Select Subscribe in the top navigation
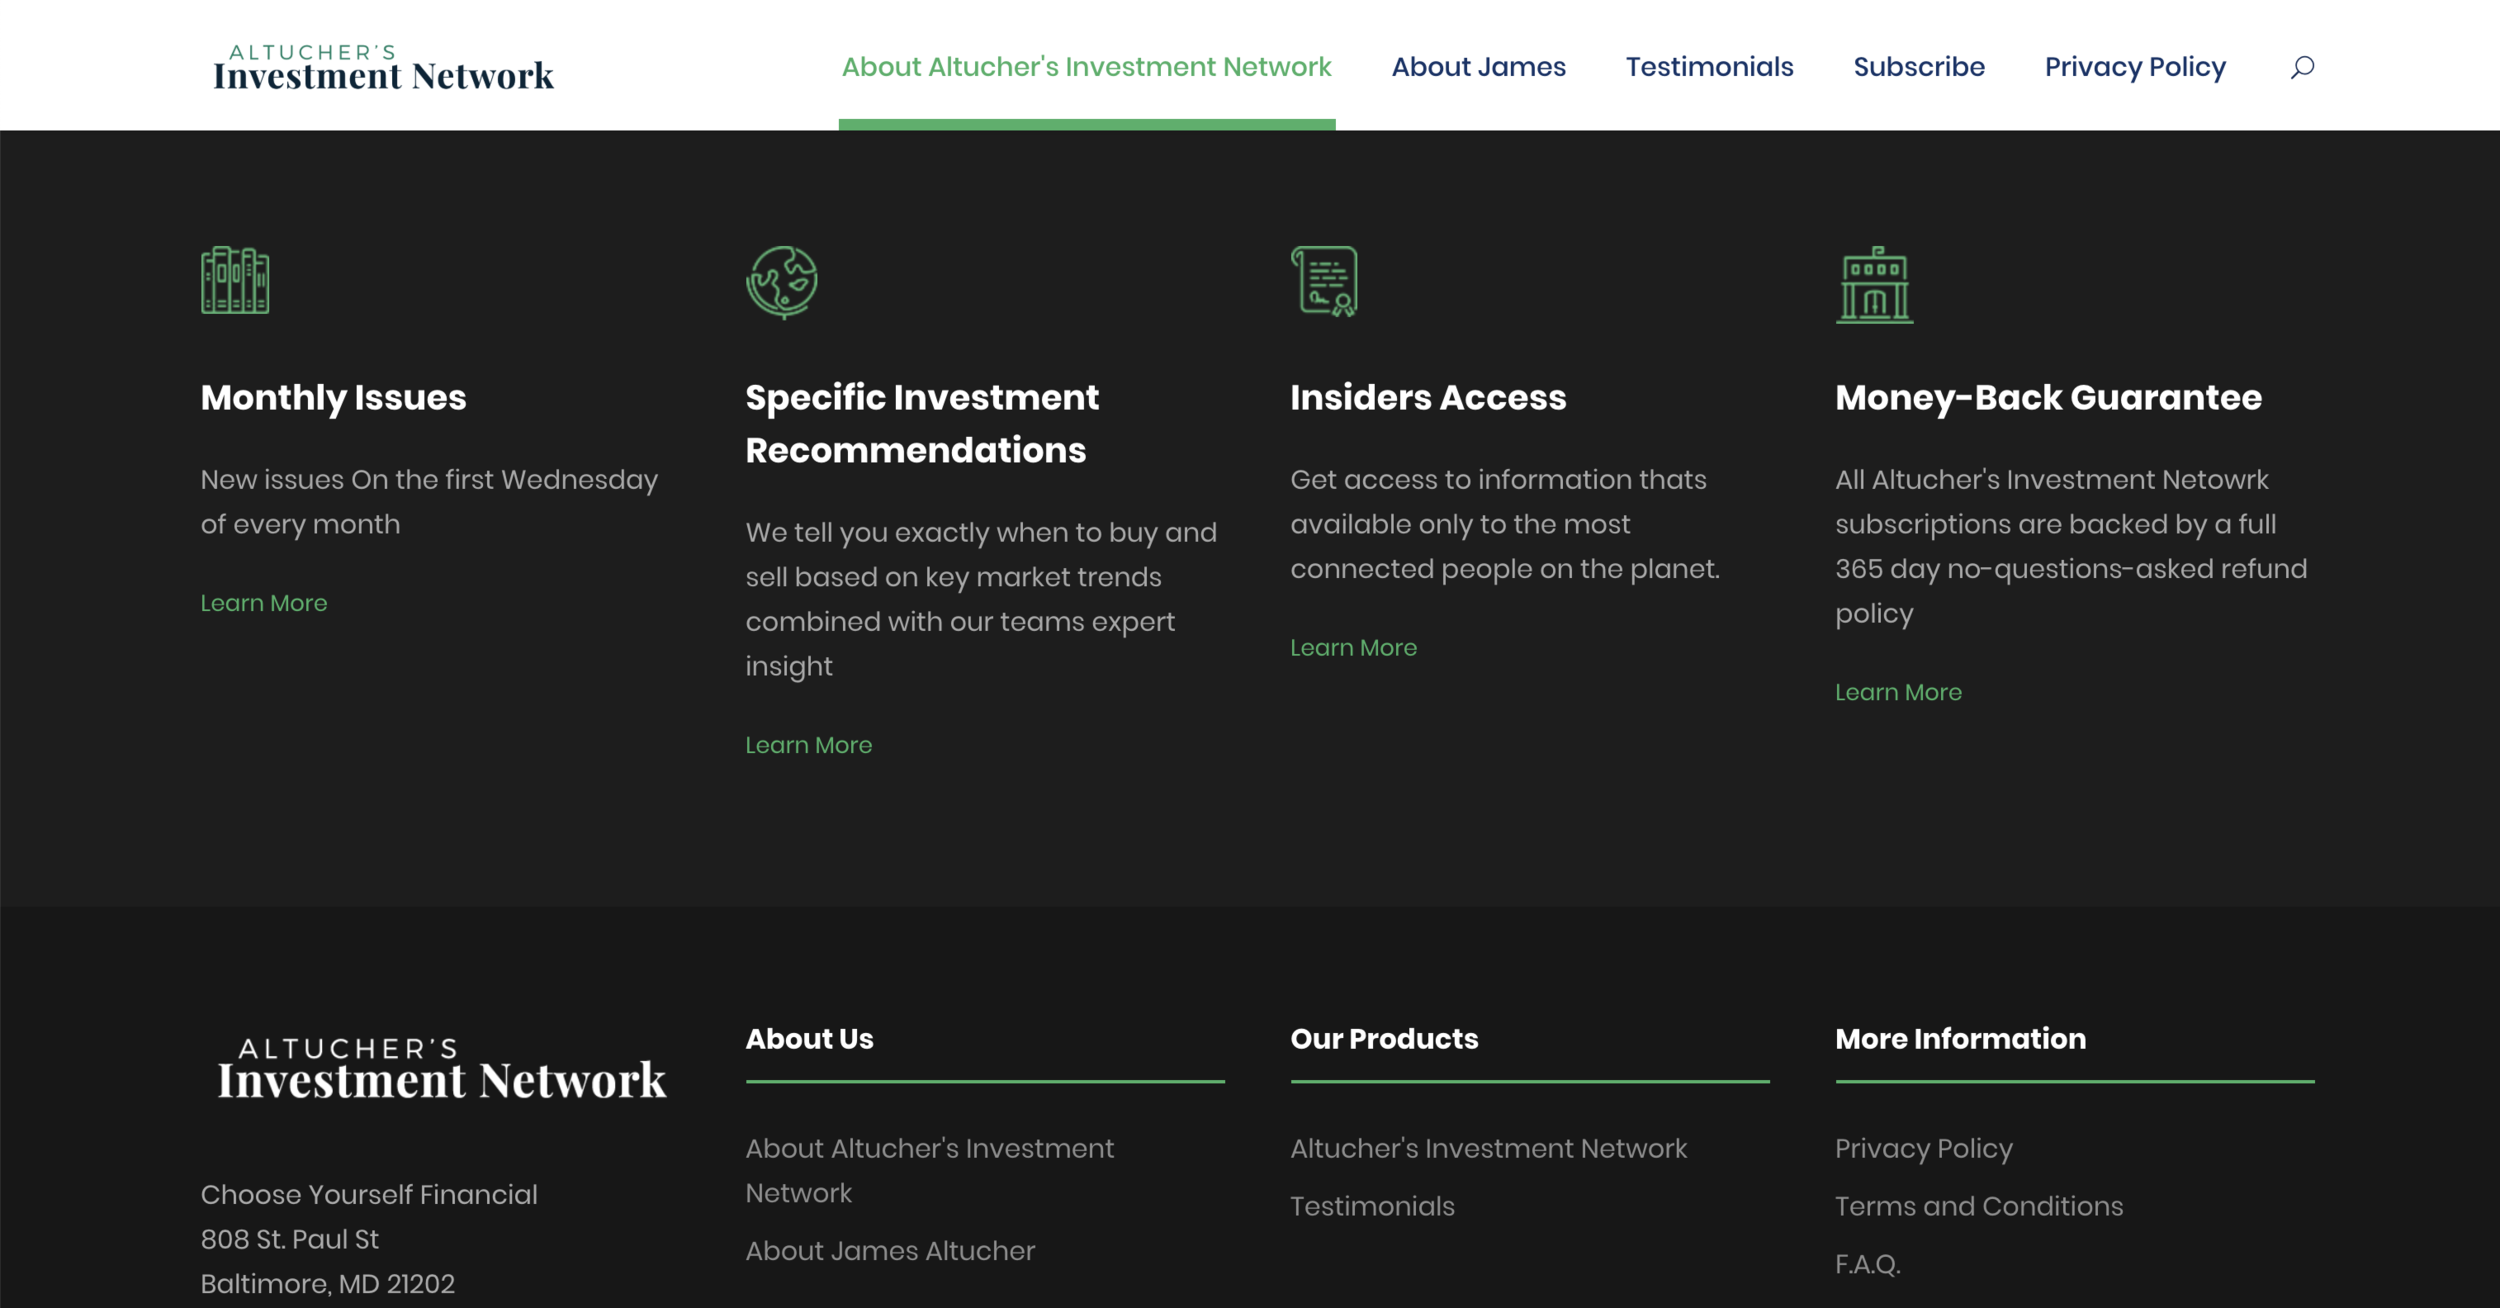The height and width of the screenshot is (1308, 2500). pyautogui.click(x=1919, y=67)
